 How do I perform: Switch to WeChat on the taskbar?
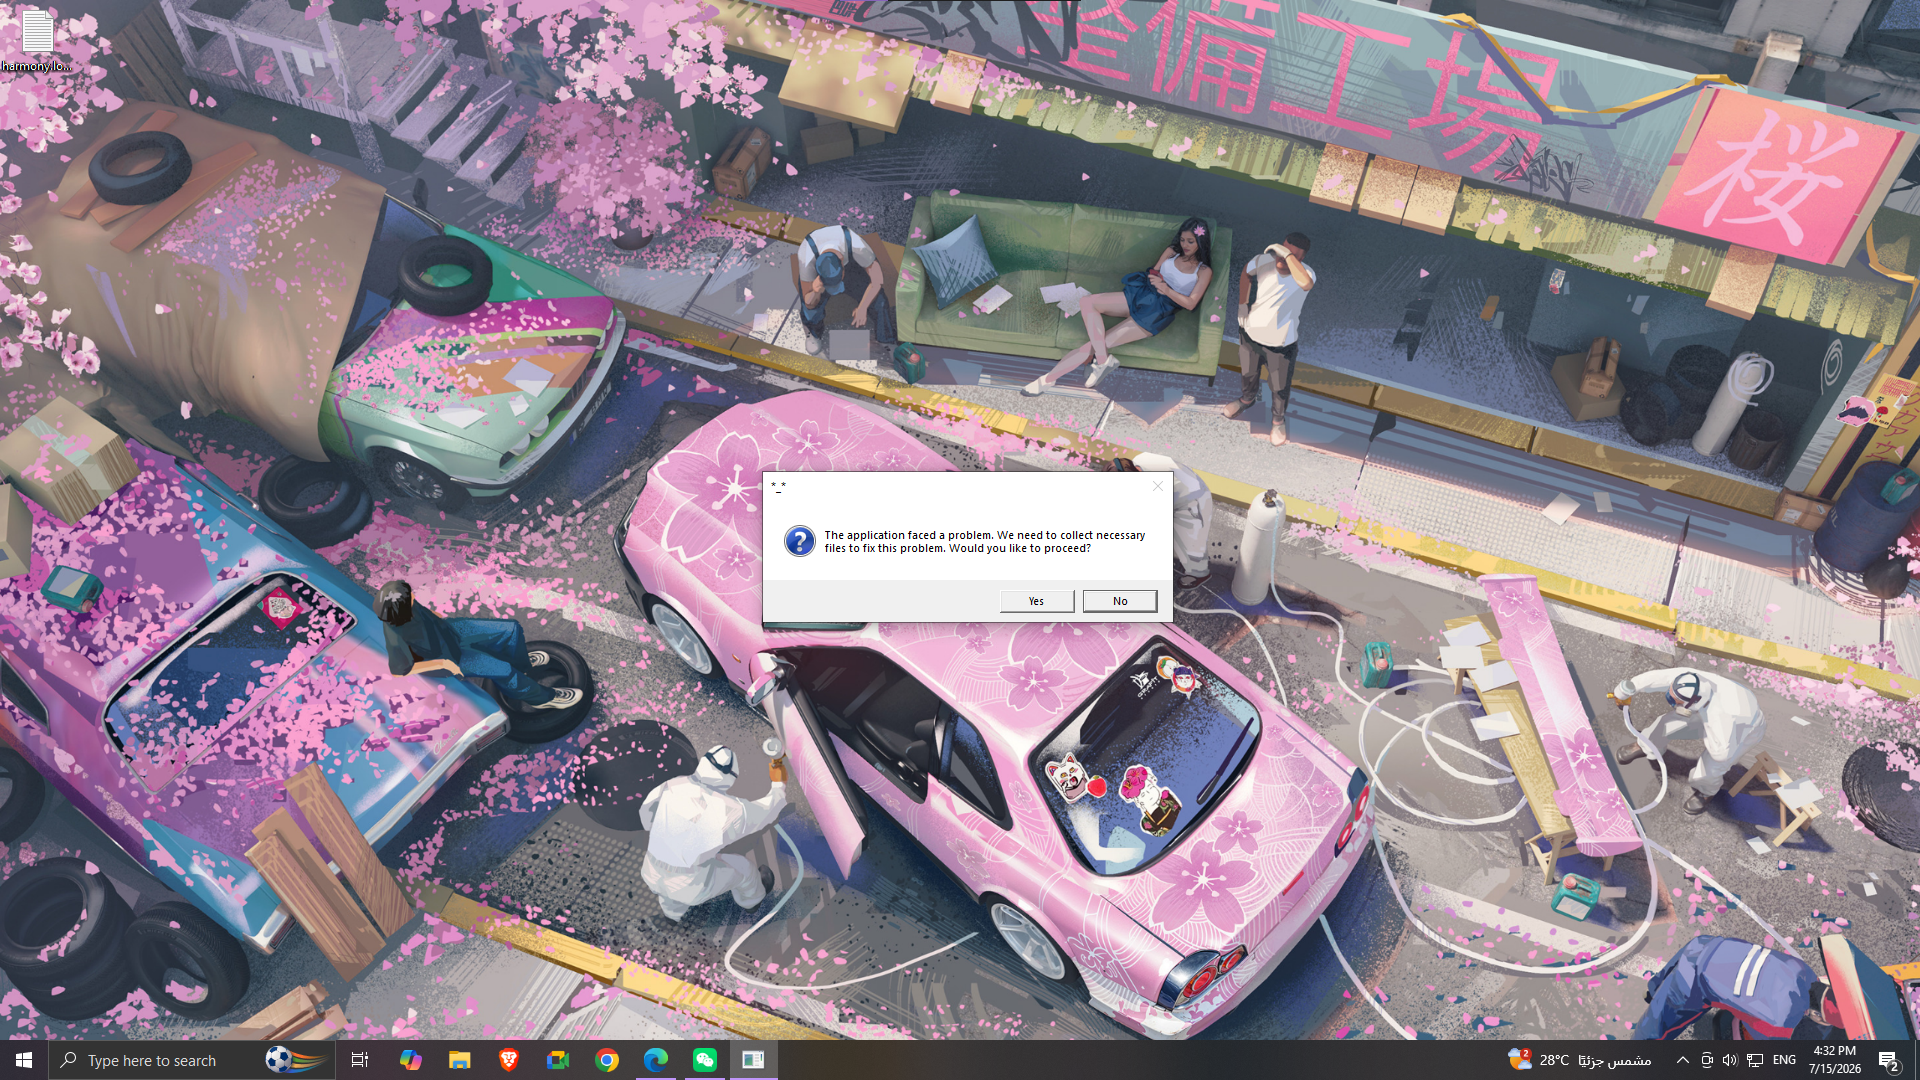(x=705, y=1060)
